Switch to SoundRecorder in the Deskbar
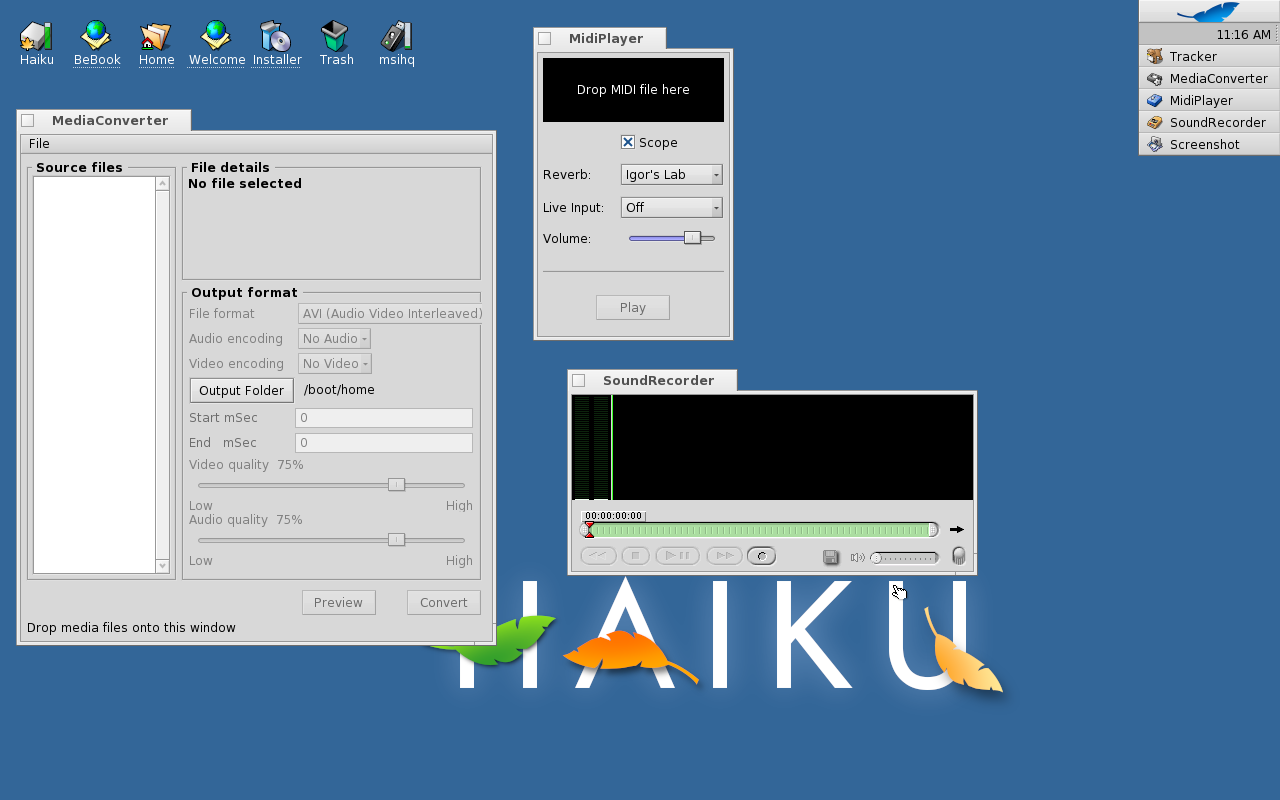 (x=1209, y=122)
